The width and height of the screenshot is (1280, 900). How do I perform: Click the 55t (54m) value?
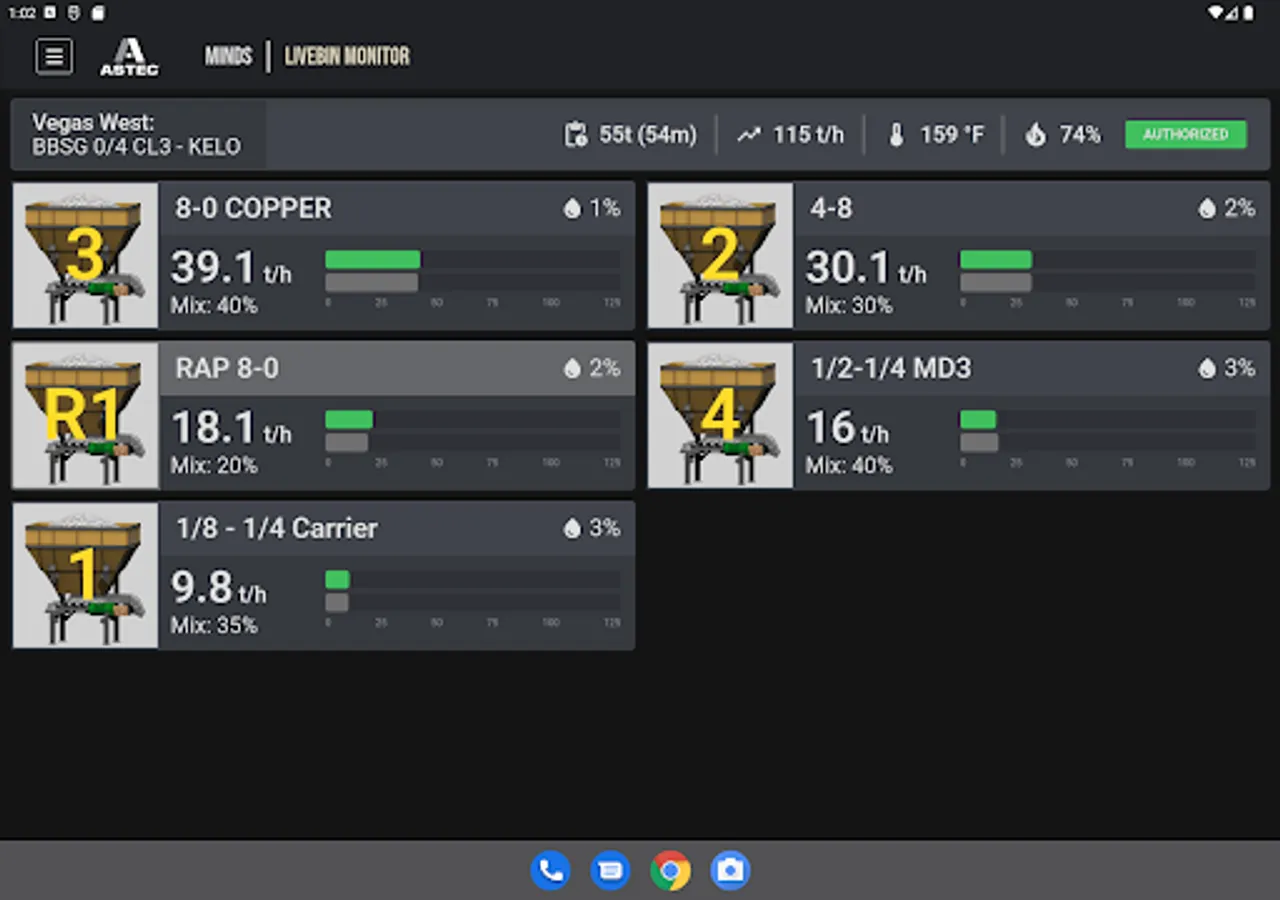648,135
